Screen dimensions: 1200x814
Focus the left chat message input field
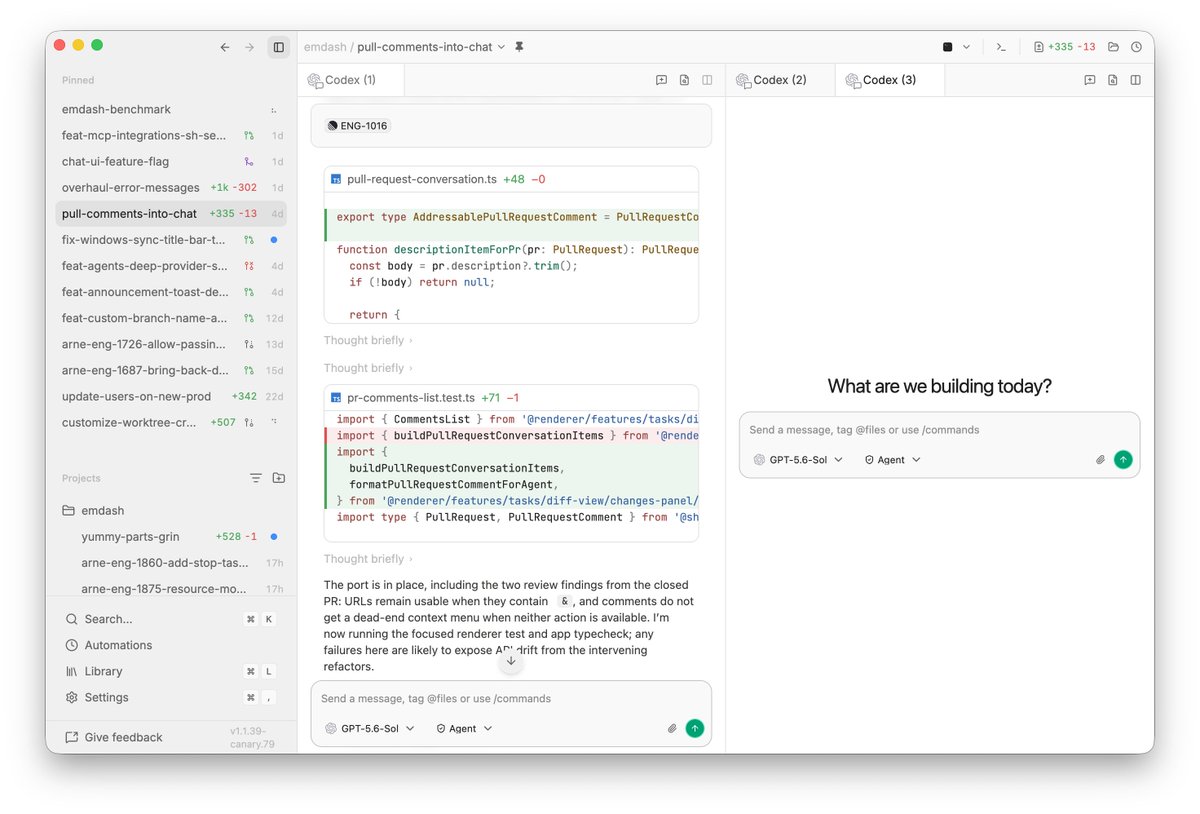(511, 699)
